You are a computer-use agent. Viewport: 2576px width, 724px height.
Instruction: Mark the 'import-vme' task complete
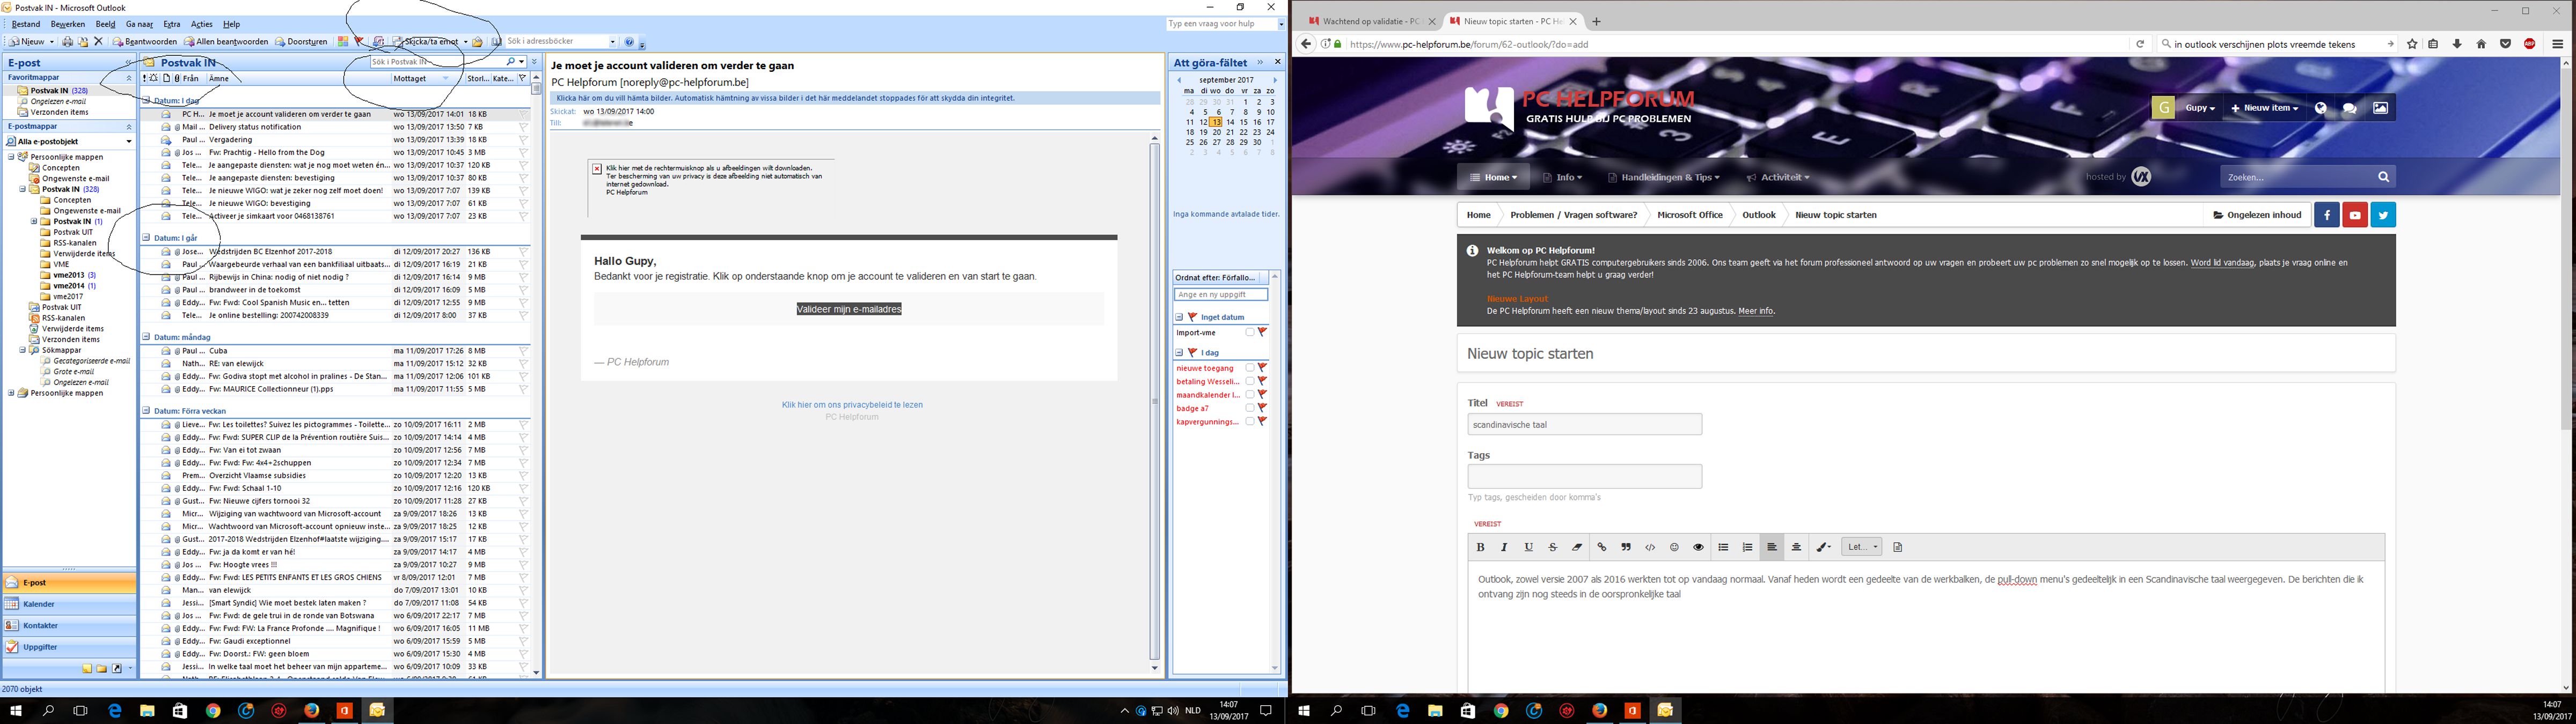(1250, 332)
